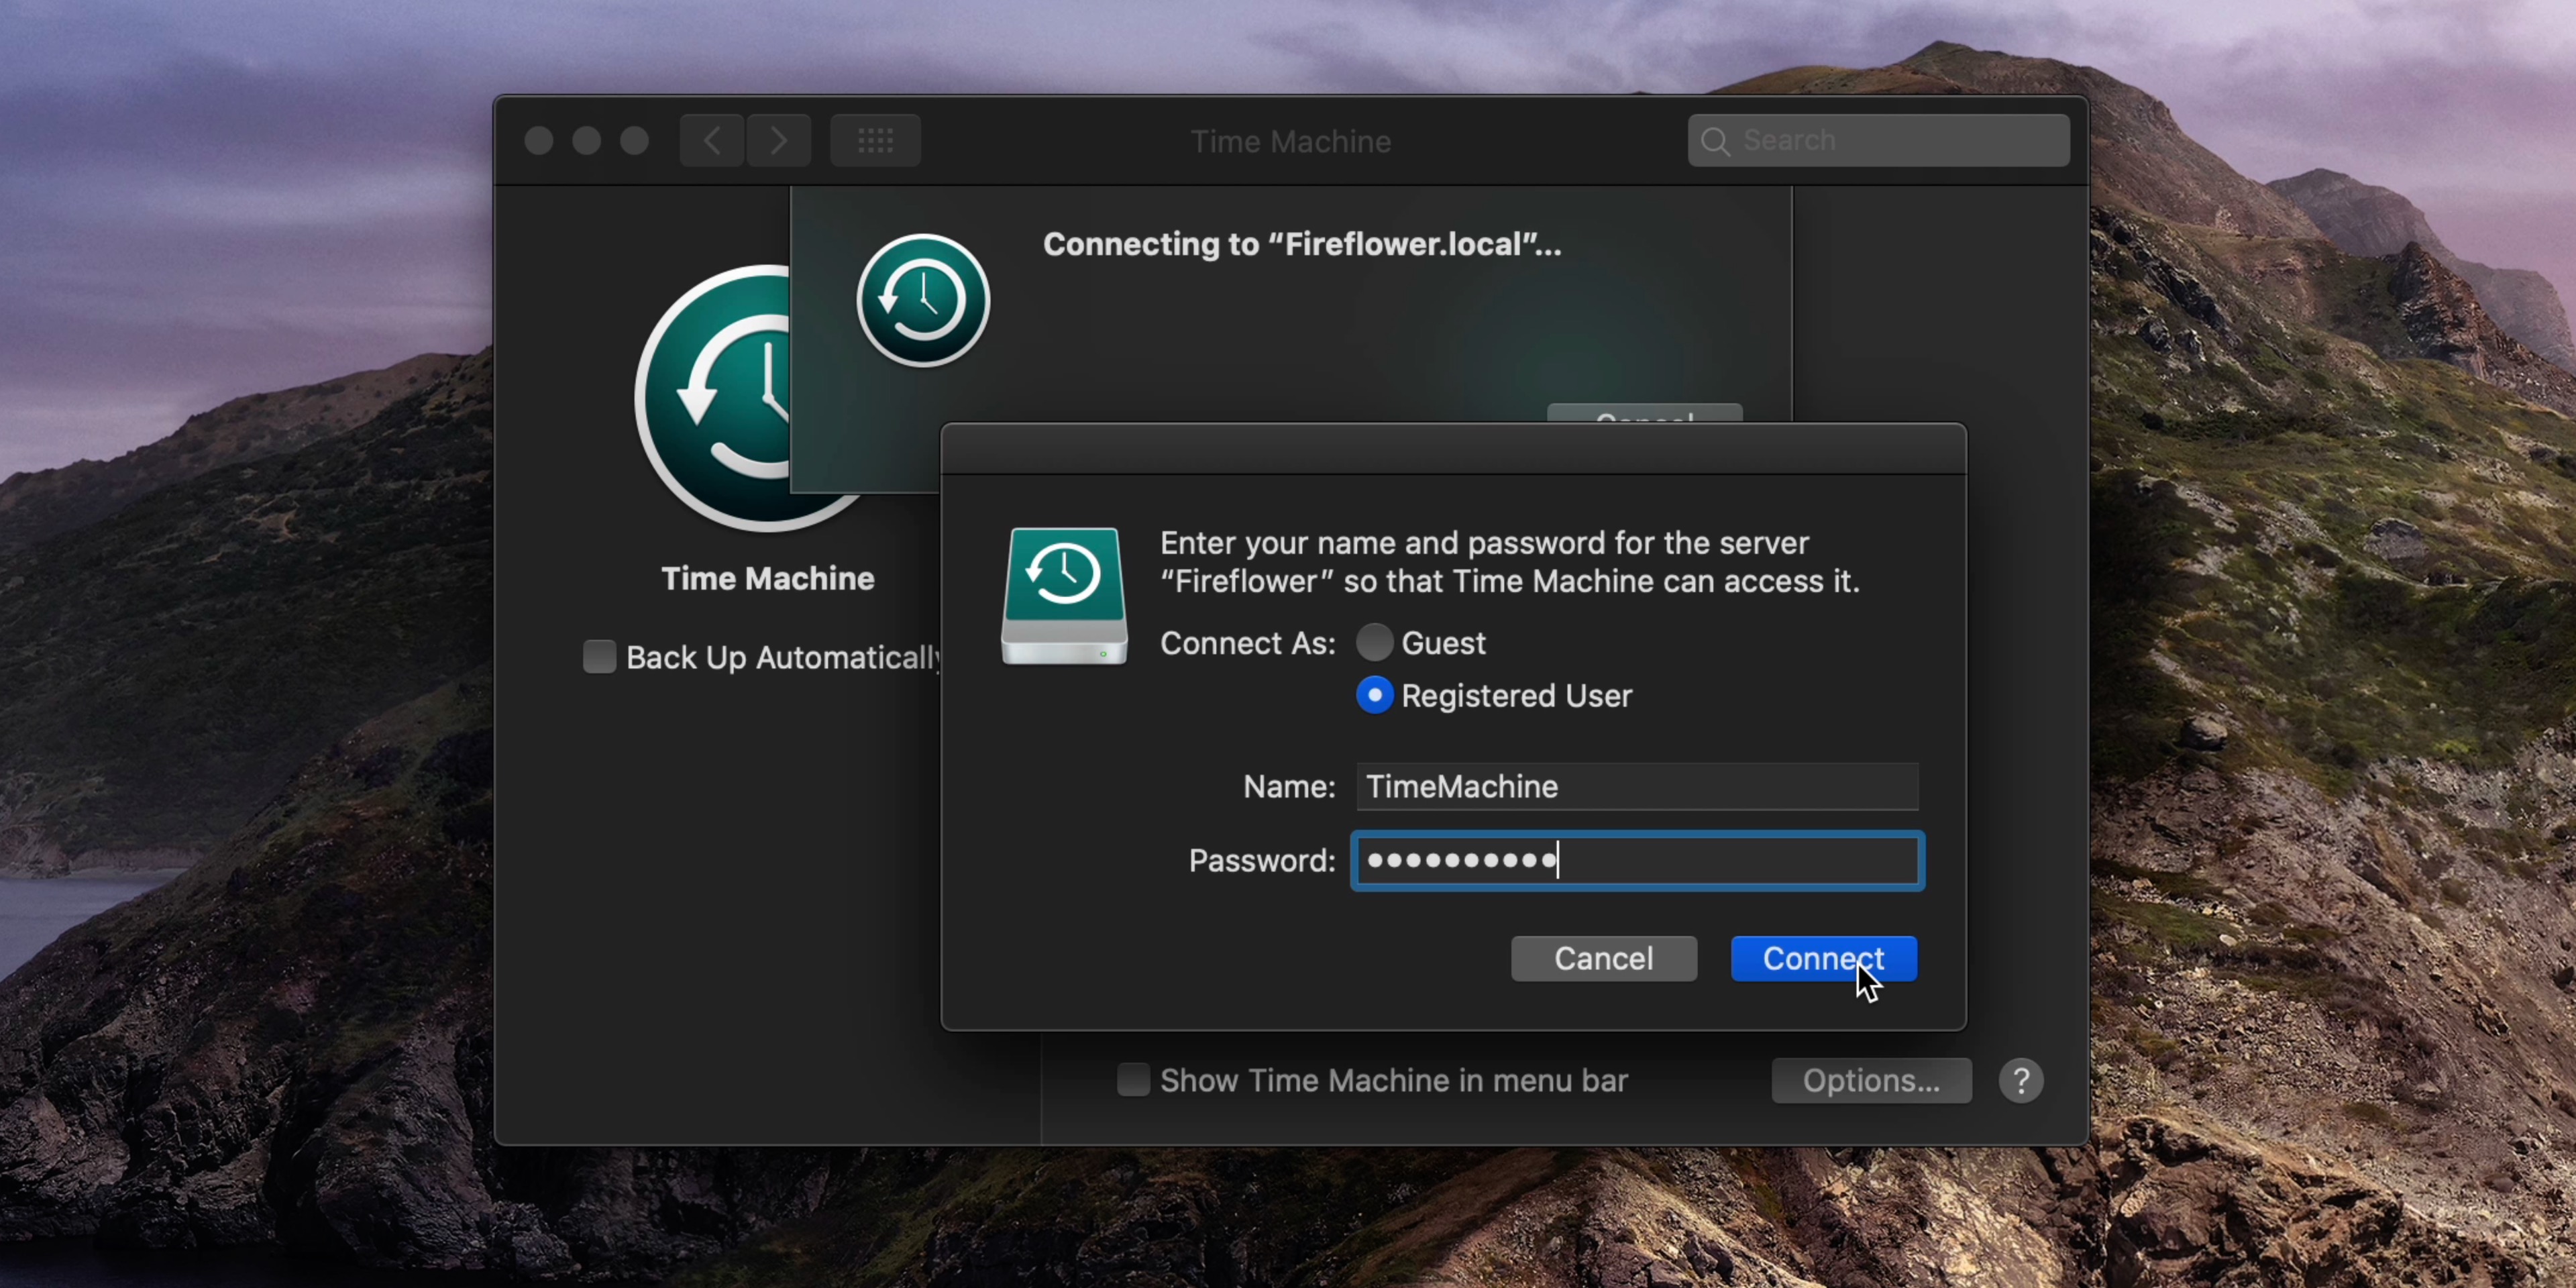The image size is (2576, 1288).
Task: Click inside the Password field
Action: pos(1636,861)
